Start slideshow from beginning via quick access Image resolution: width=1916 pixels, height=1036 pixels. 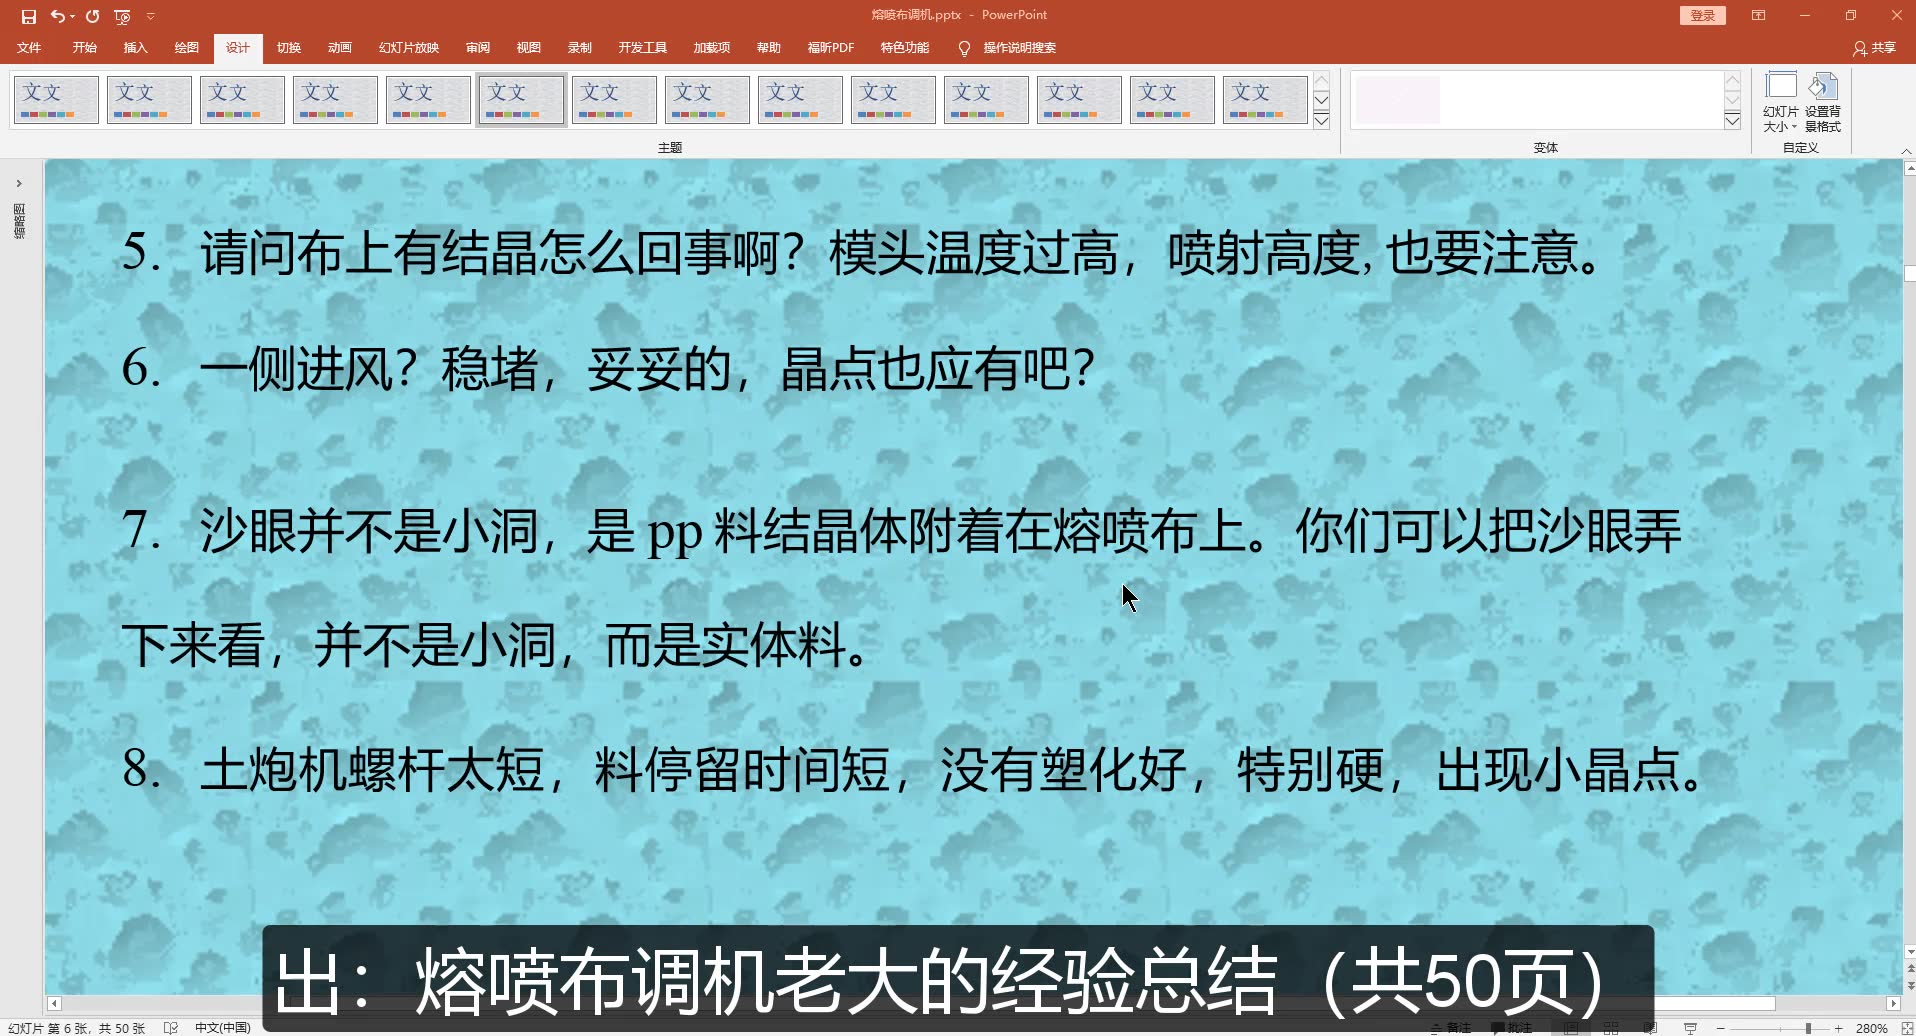pos(122,16)
